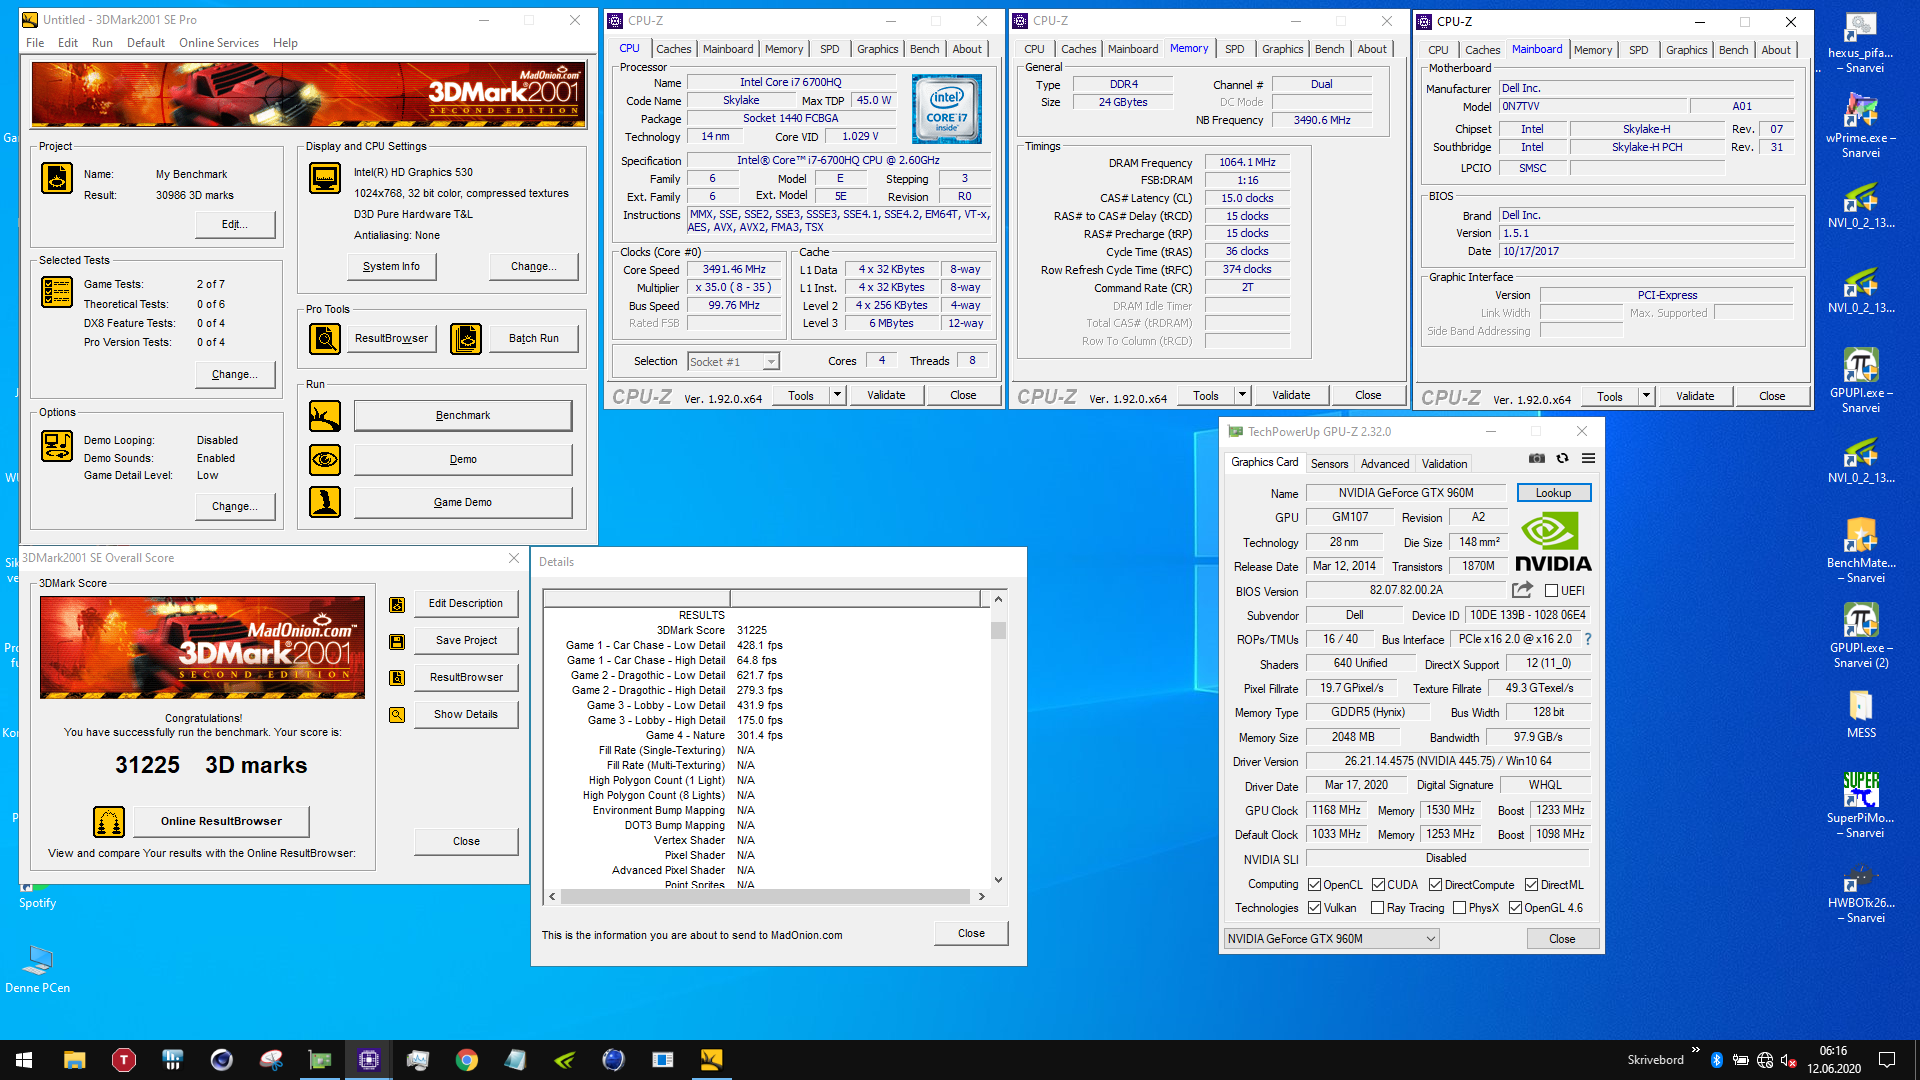
Task: Click the Edit... button under Project
Action: [235, 225]
